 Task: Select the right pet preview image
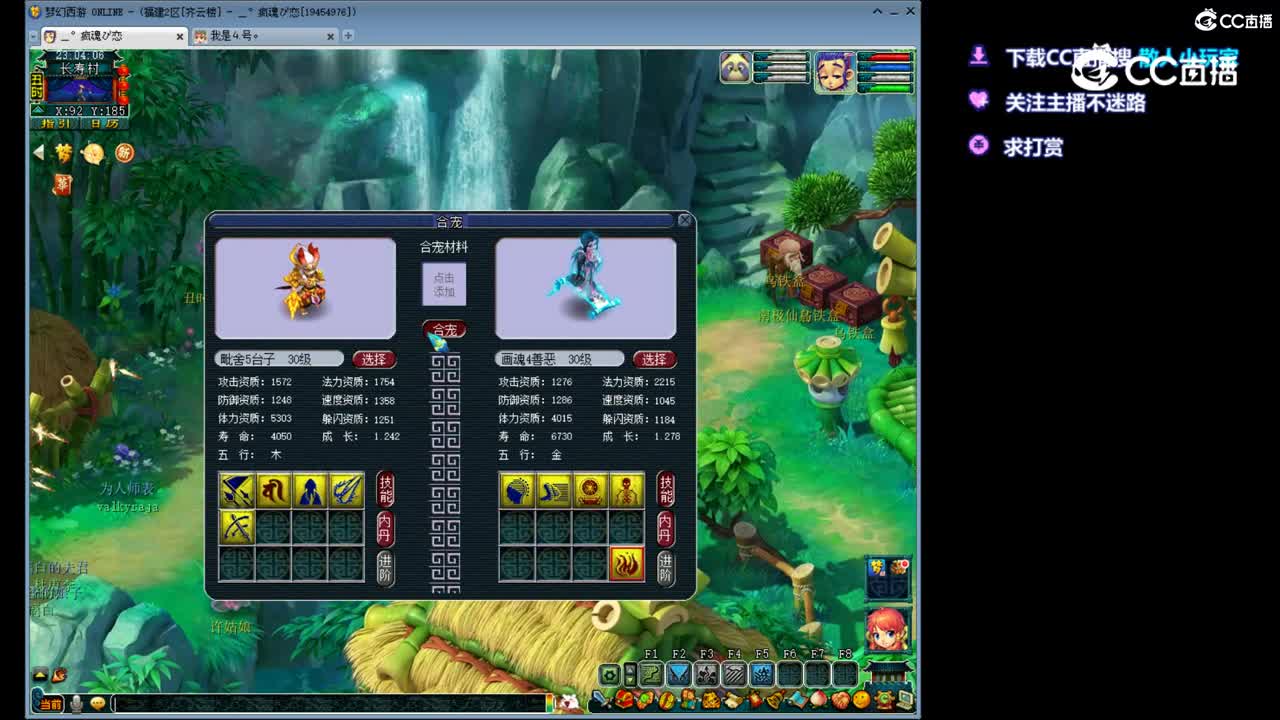[586, 288]
